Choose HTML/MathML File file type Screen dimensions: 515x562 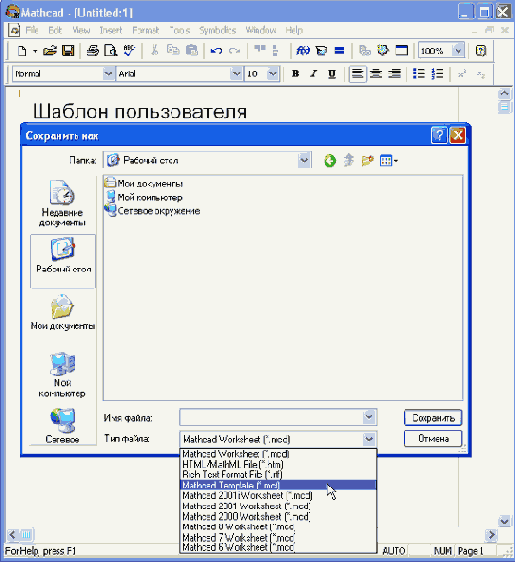(x=278, y=465)
